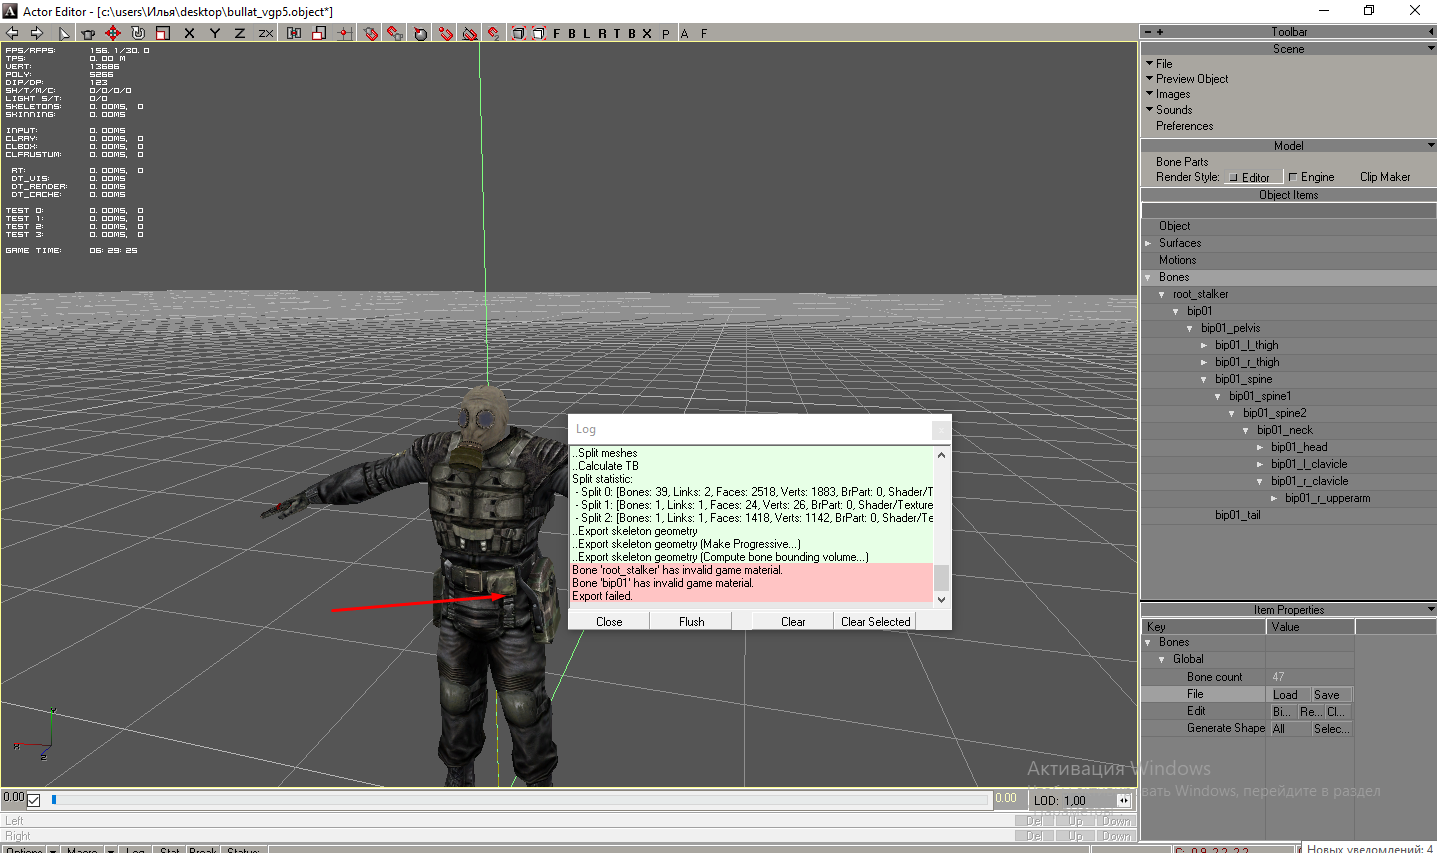Click the animation timeline slider track
Screen dimensions: 1437x853
point(518,799)
